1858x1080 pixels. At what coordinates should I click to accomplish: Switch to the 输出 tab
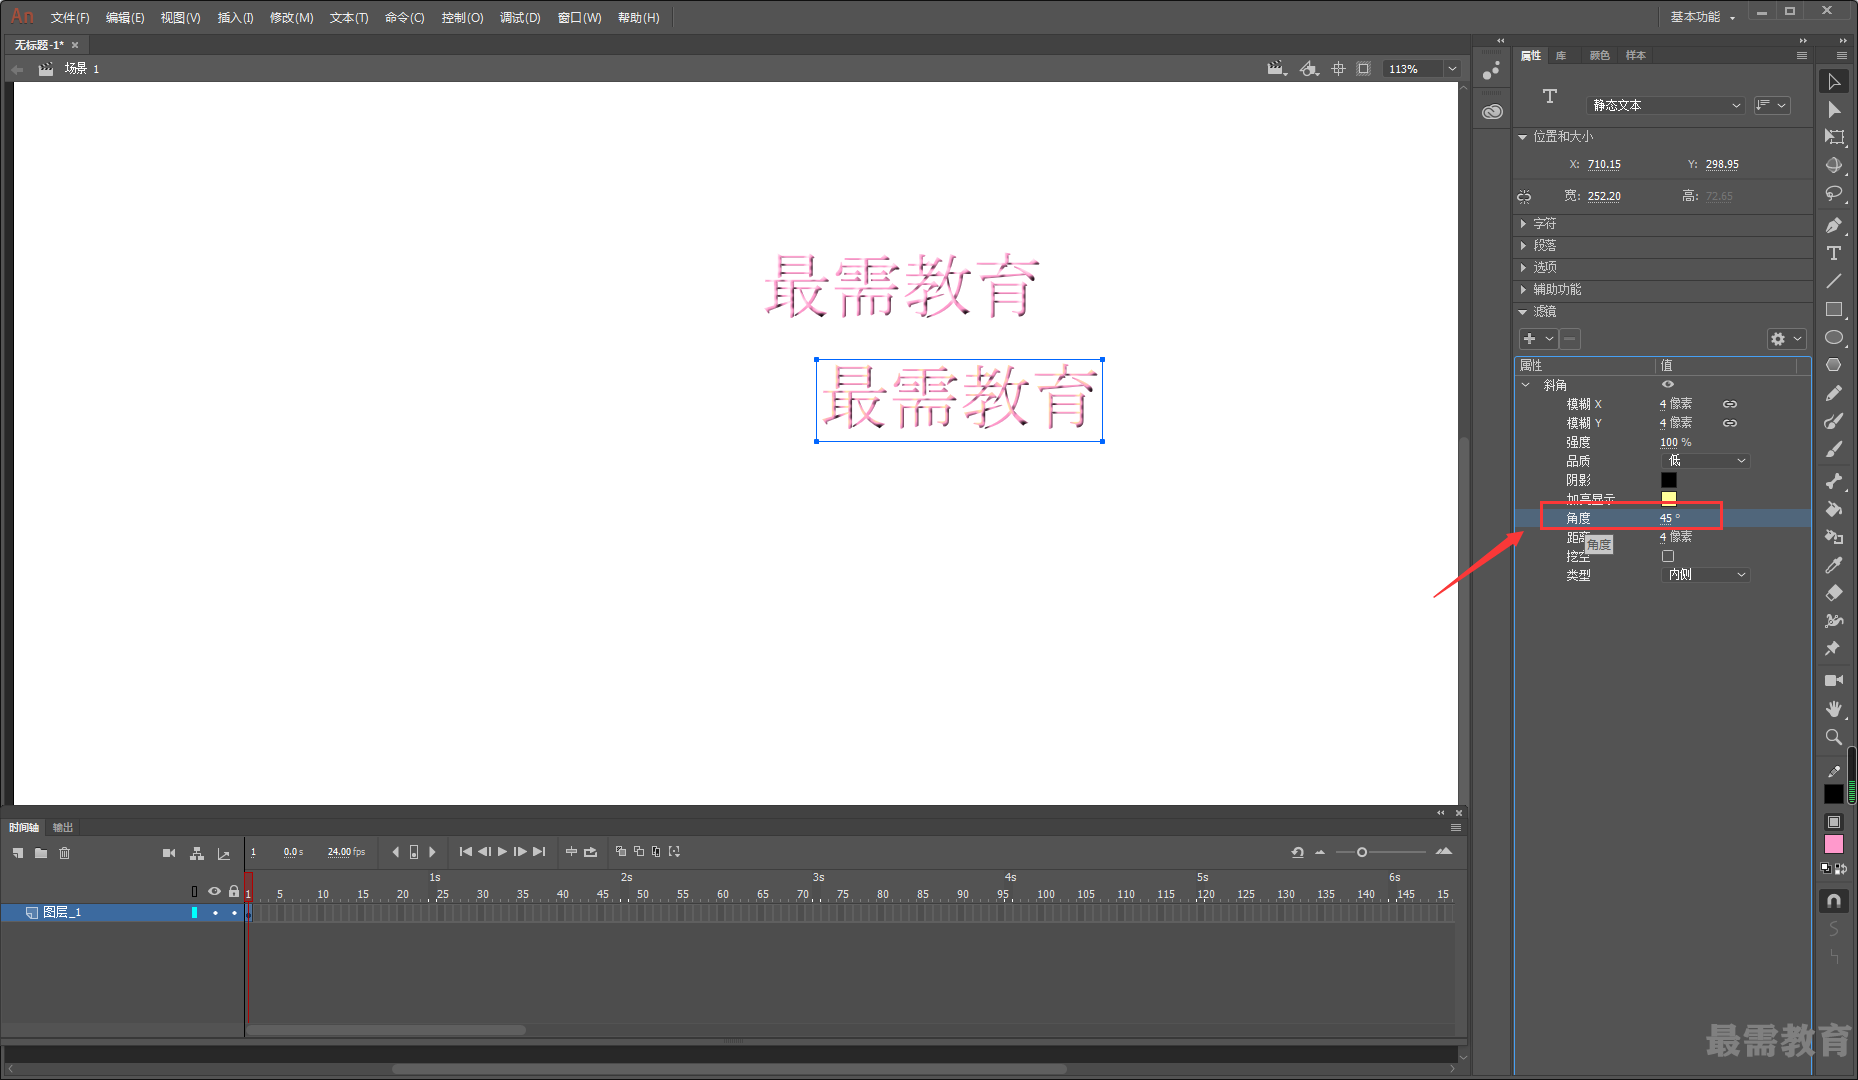63,827
